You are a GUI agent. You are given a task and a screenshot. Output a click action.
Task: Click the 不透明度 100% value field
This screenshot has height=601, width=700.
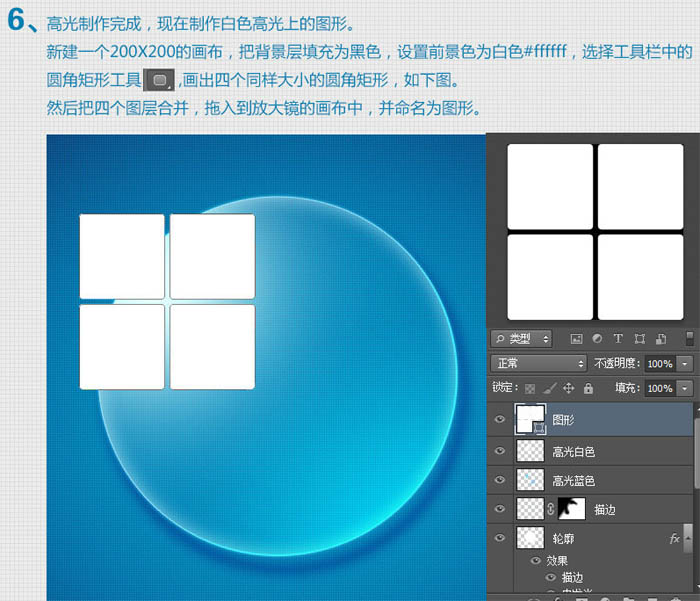coord(660,364)
